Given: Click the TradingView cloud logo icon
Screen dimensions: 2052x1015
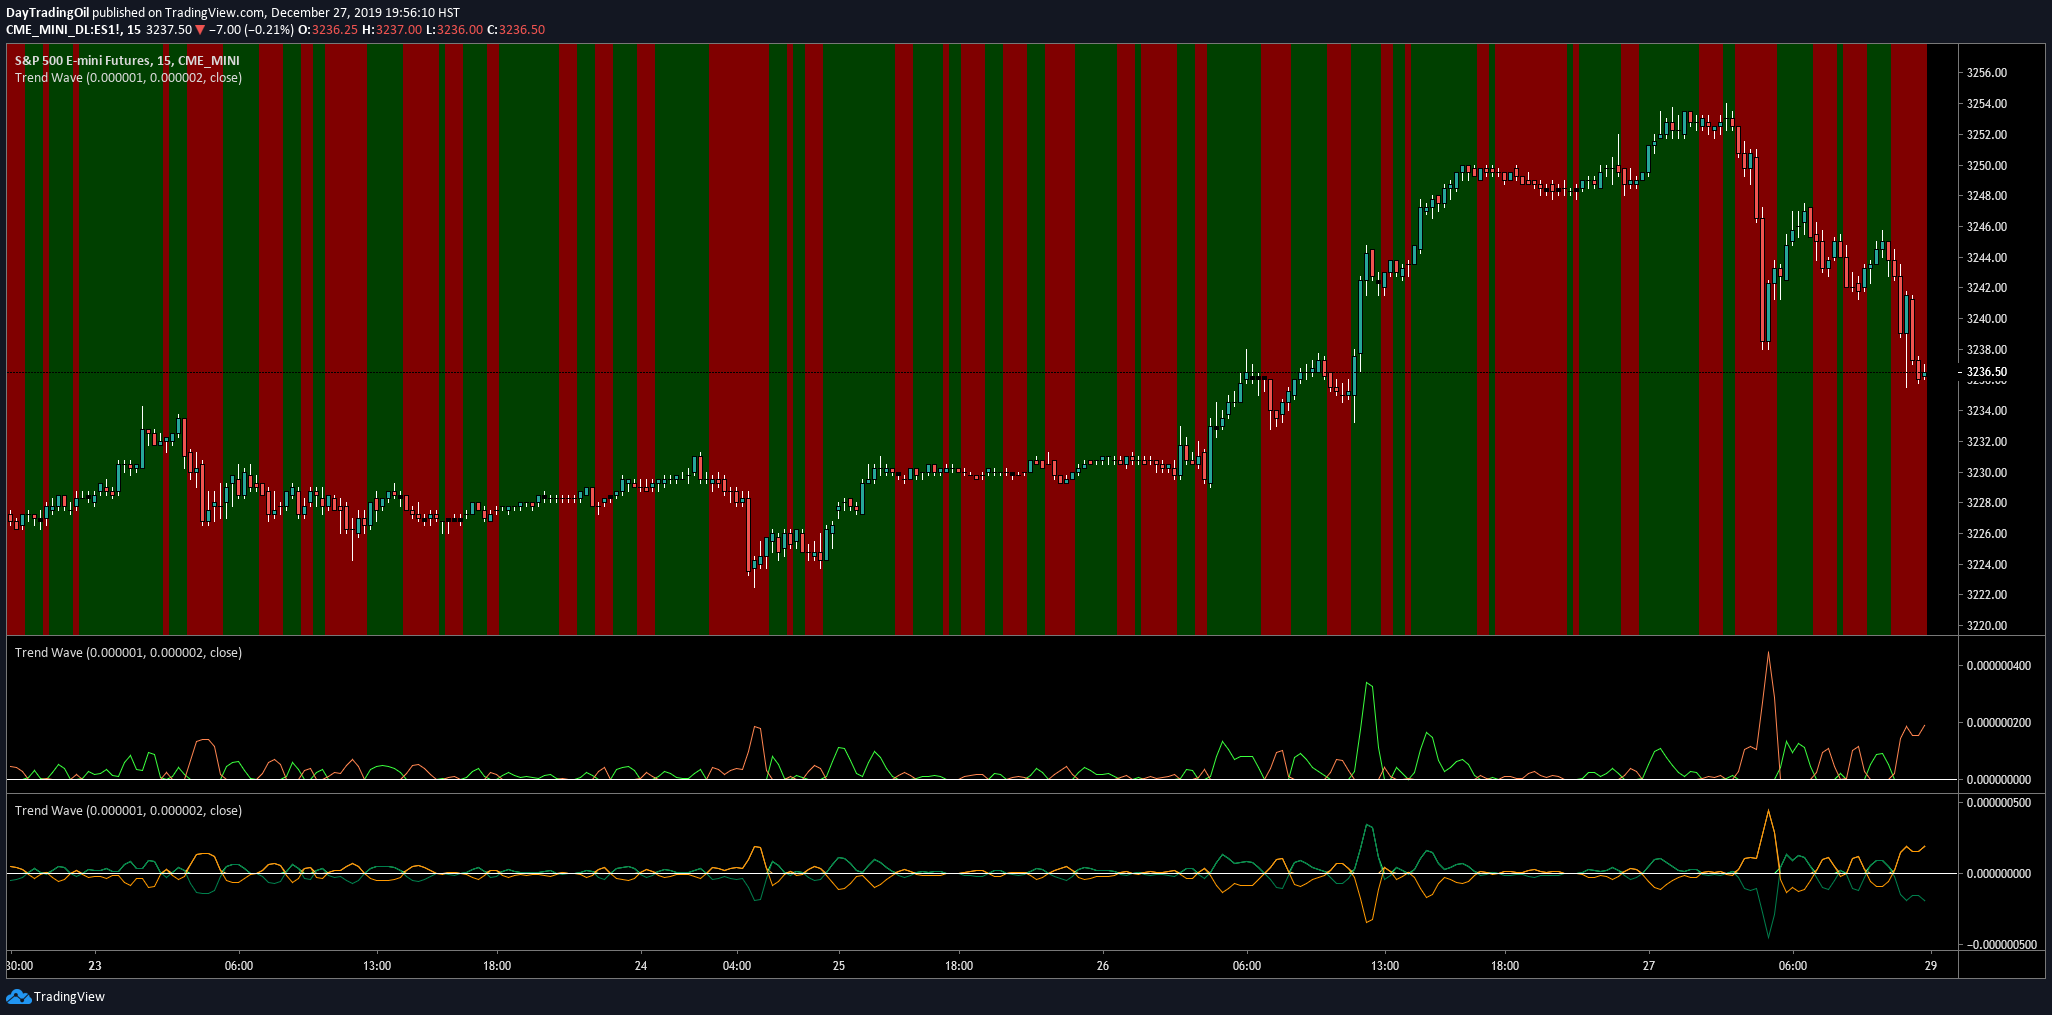Looking at the screenshot, I should tap(18, 996).
